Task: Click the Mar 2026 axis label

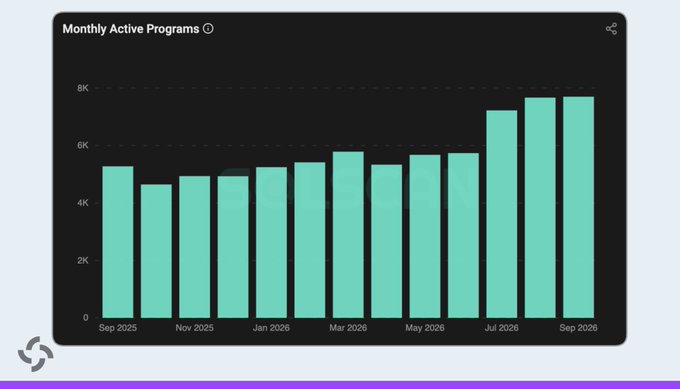Action: point(348,328)
